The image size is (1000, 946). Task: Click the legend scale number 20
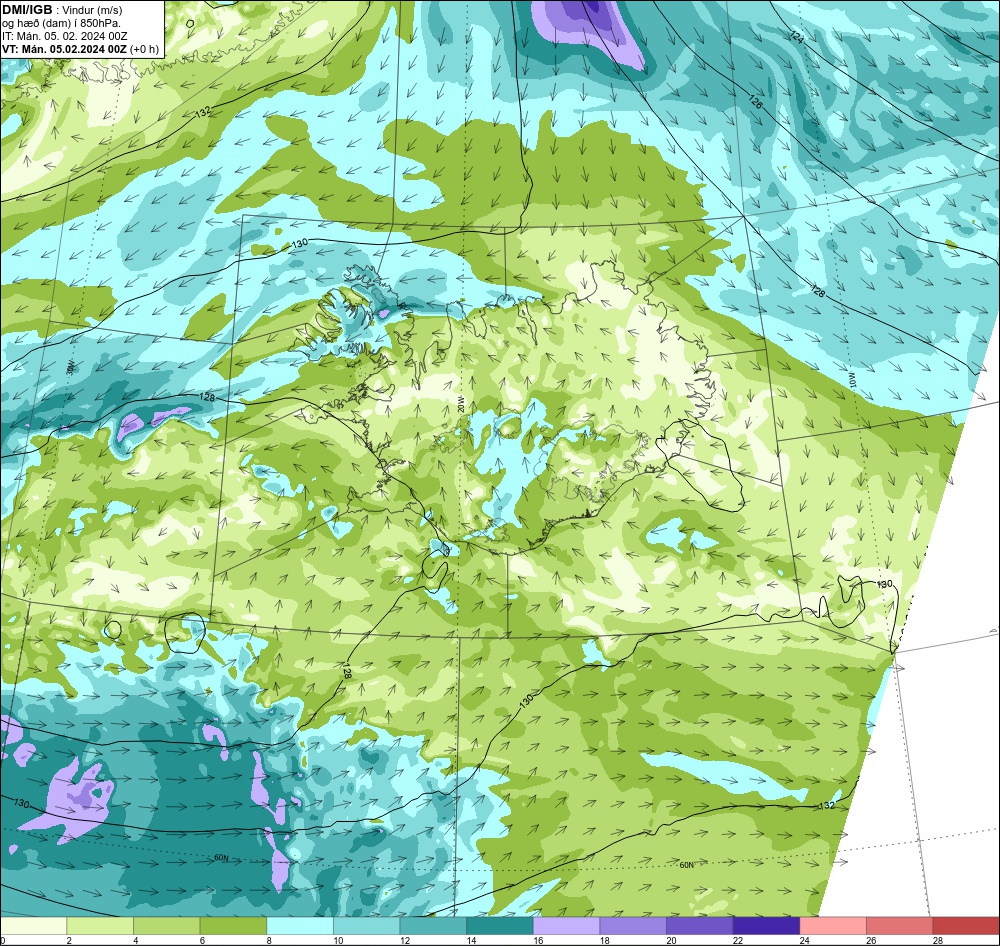point(672,940)
